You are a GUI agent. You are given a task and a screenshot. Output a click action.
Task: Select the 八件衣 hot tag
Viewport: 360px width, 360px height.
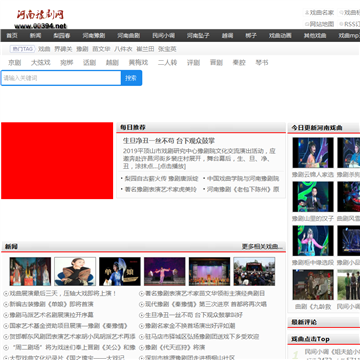point(123,49)
